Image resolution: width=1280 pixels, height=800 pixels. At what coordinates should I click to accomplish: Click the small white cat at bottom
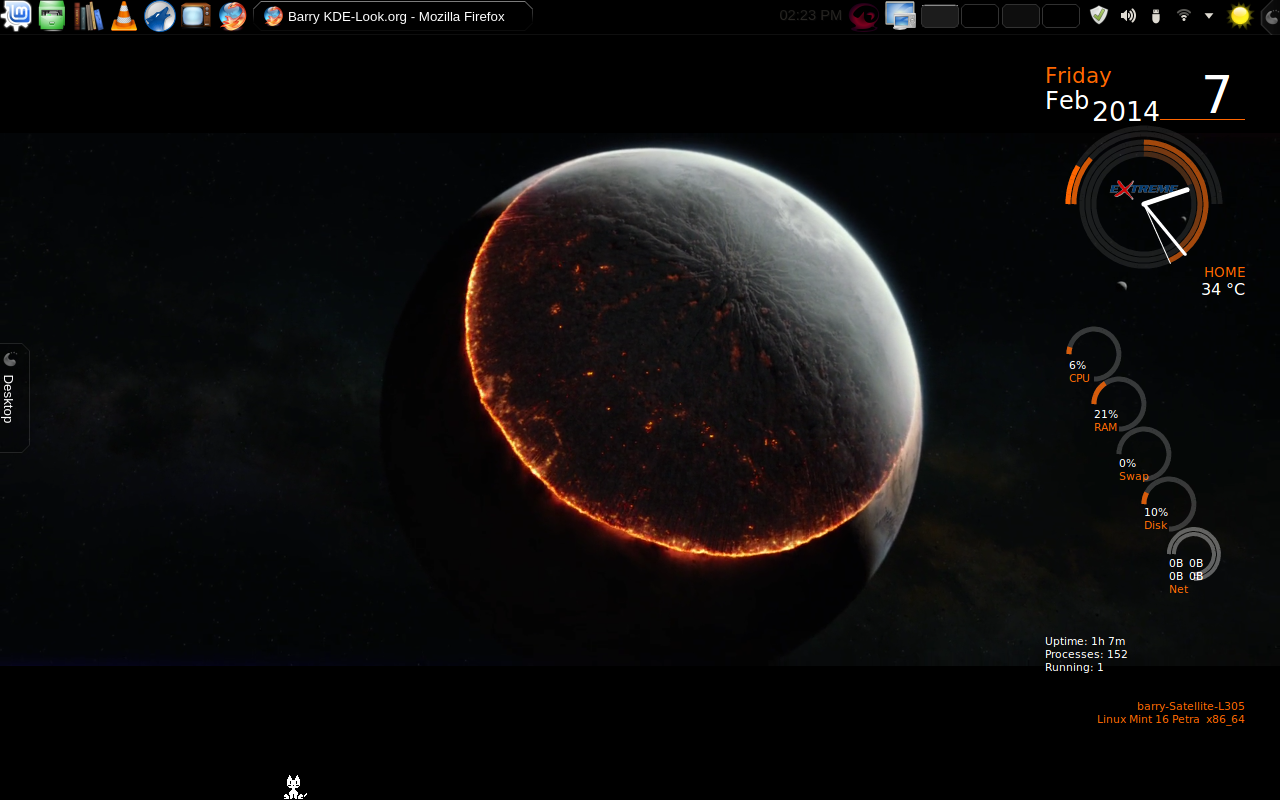pos(294,787)
